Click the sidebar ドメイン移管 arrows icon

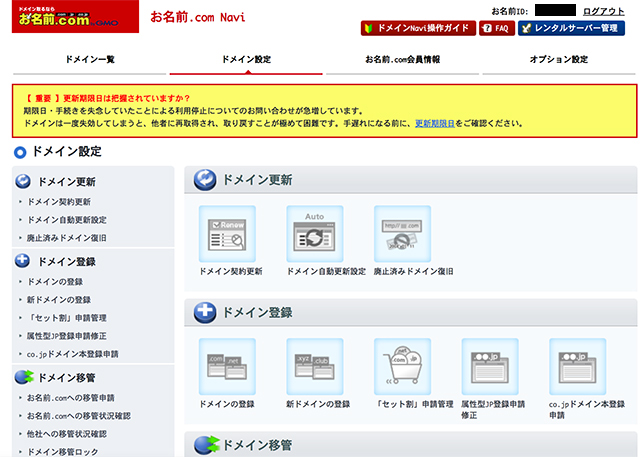(x=24, y=377)
